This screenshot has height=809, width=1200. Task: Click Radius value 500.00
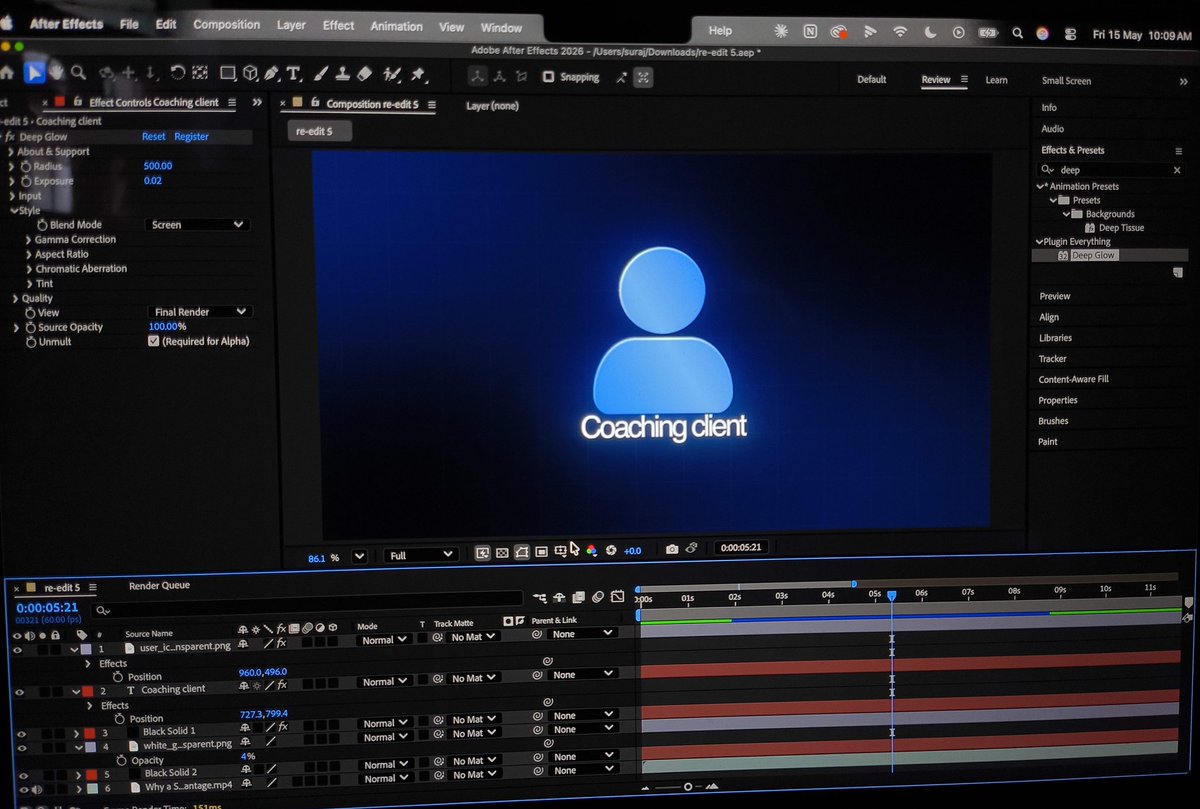(x=158, y=166)
